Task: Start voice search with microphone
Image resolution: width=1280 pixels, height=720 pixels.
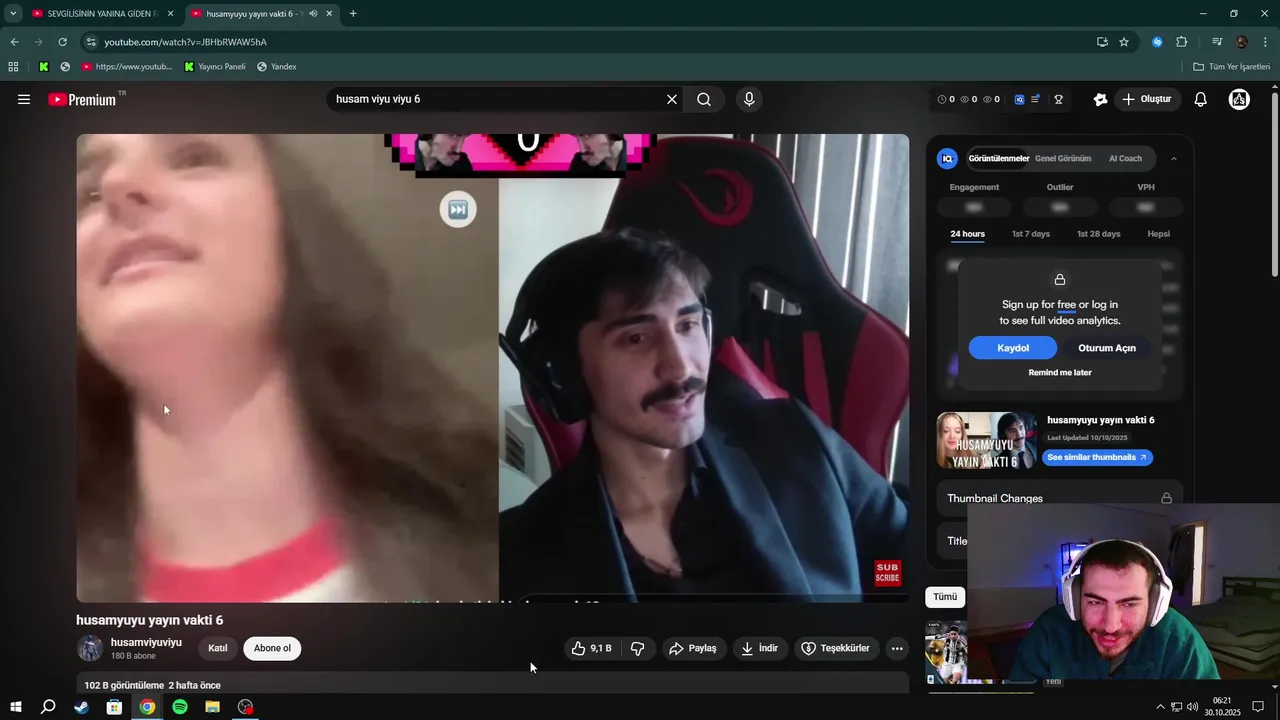Action: (749, 99)
